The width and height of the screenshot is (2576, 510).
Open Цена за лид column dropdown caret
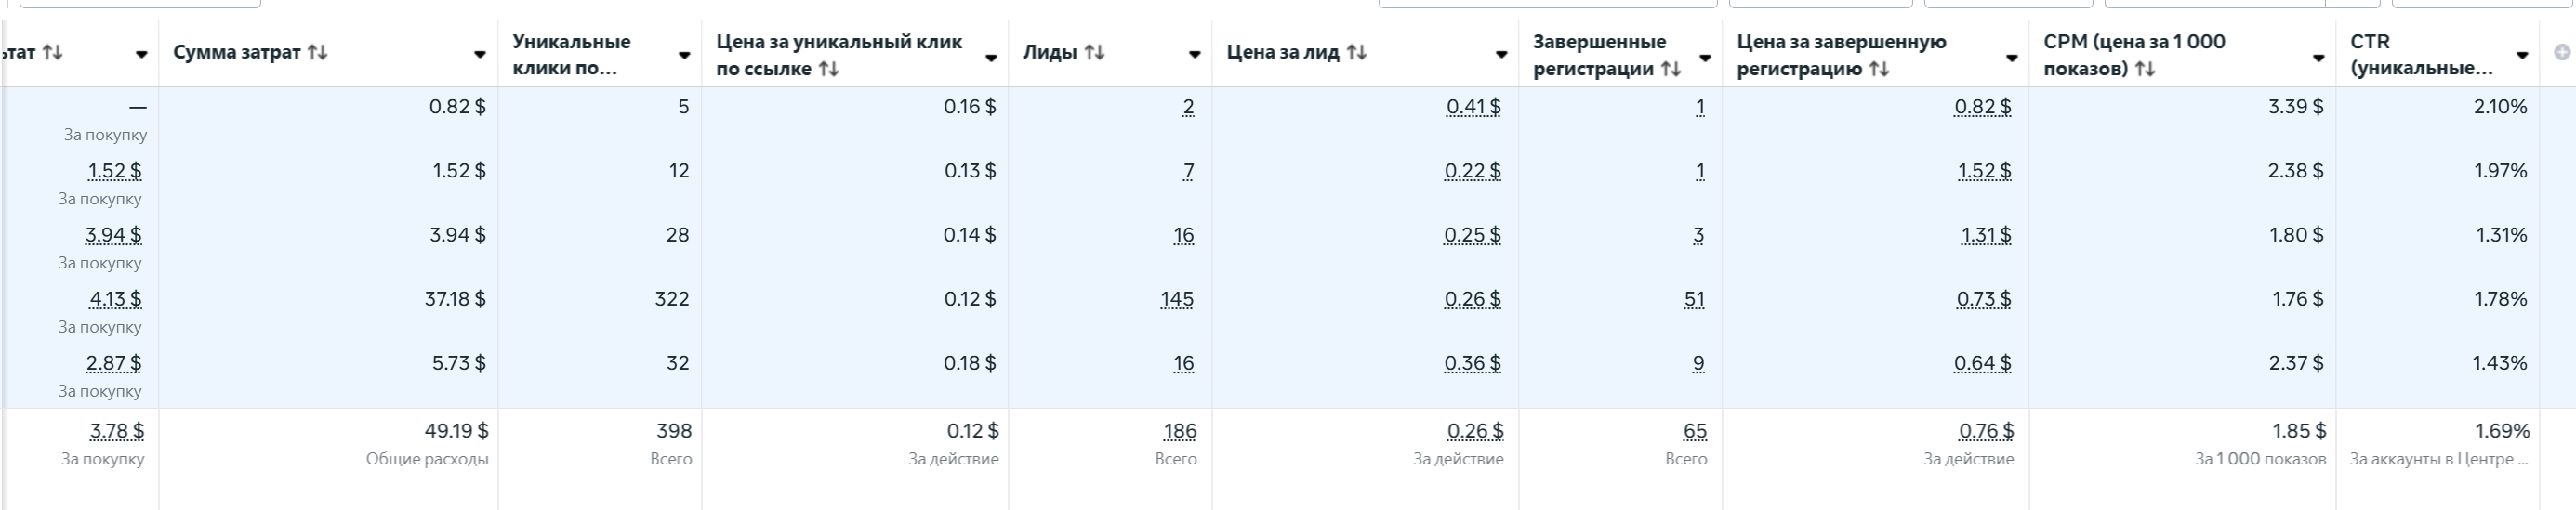click(x=1501, y=55)
